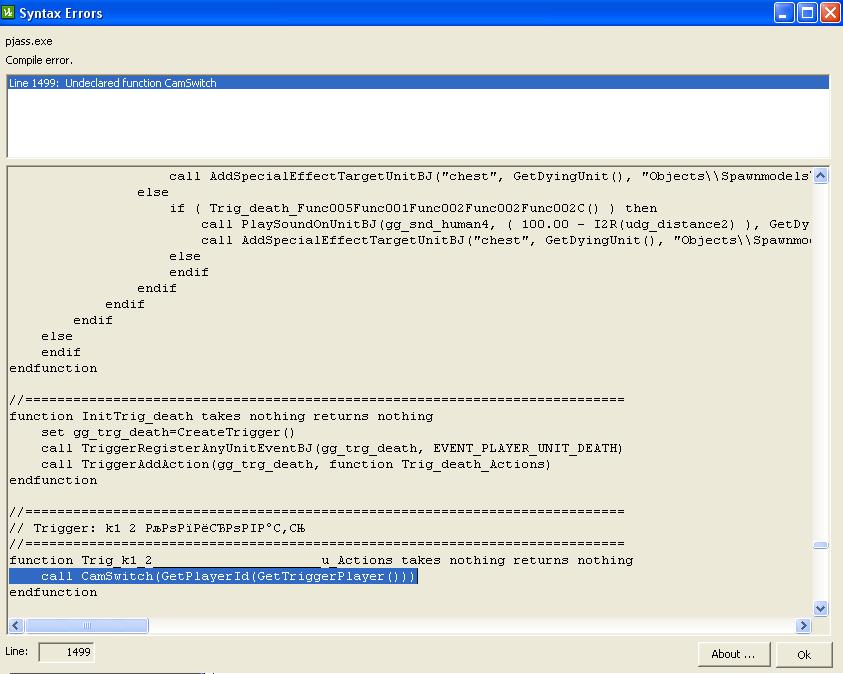Close the Syntax Errors window
This screenshot has height=674, width=843.
pos(830,13)
